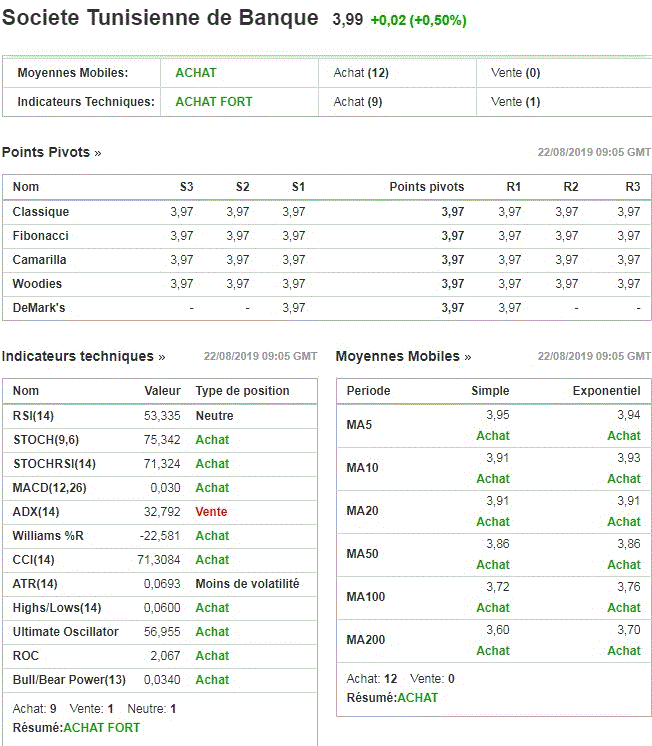Select the DeMark's pivot row
This screenshot has height=746, width=652.
pos(327,308)
